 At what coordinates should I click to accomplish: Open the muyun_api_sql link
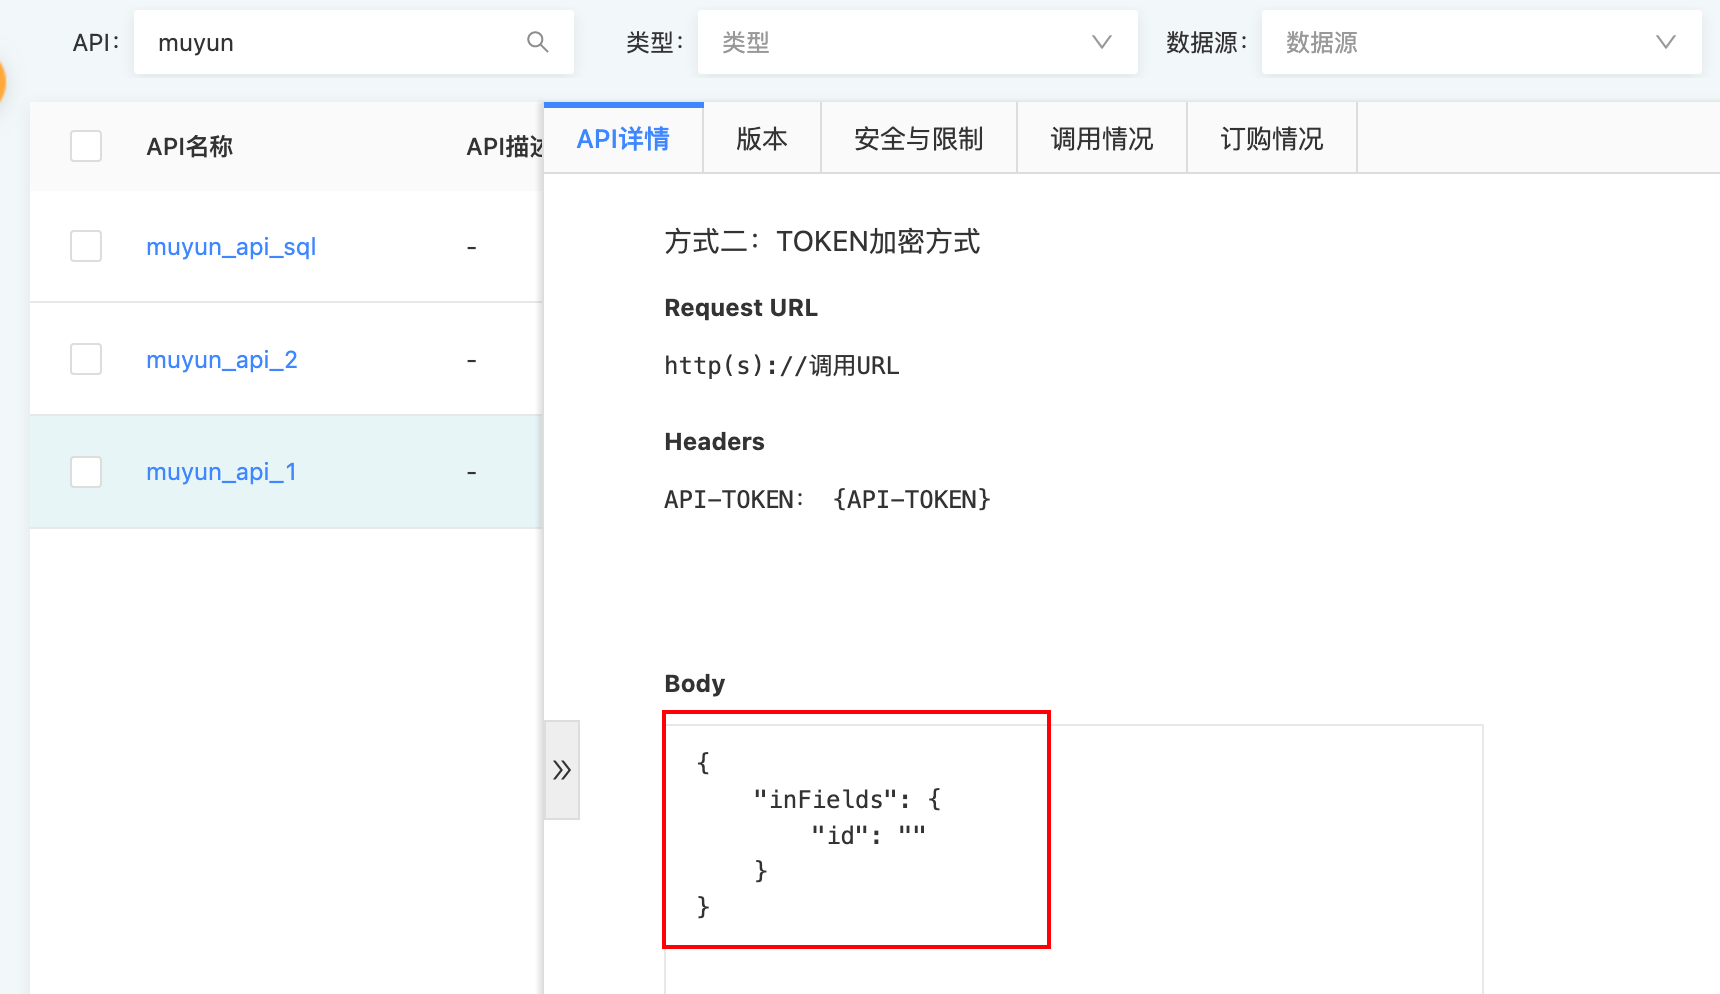click(x=231, y=247)
